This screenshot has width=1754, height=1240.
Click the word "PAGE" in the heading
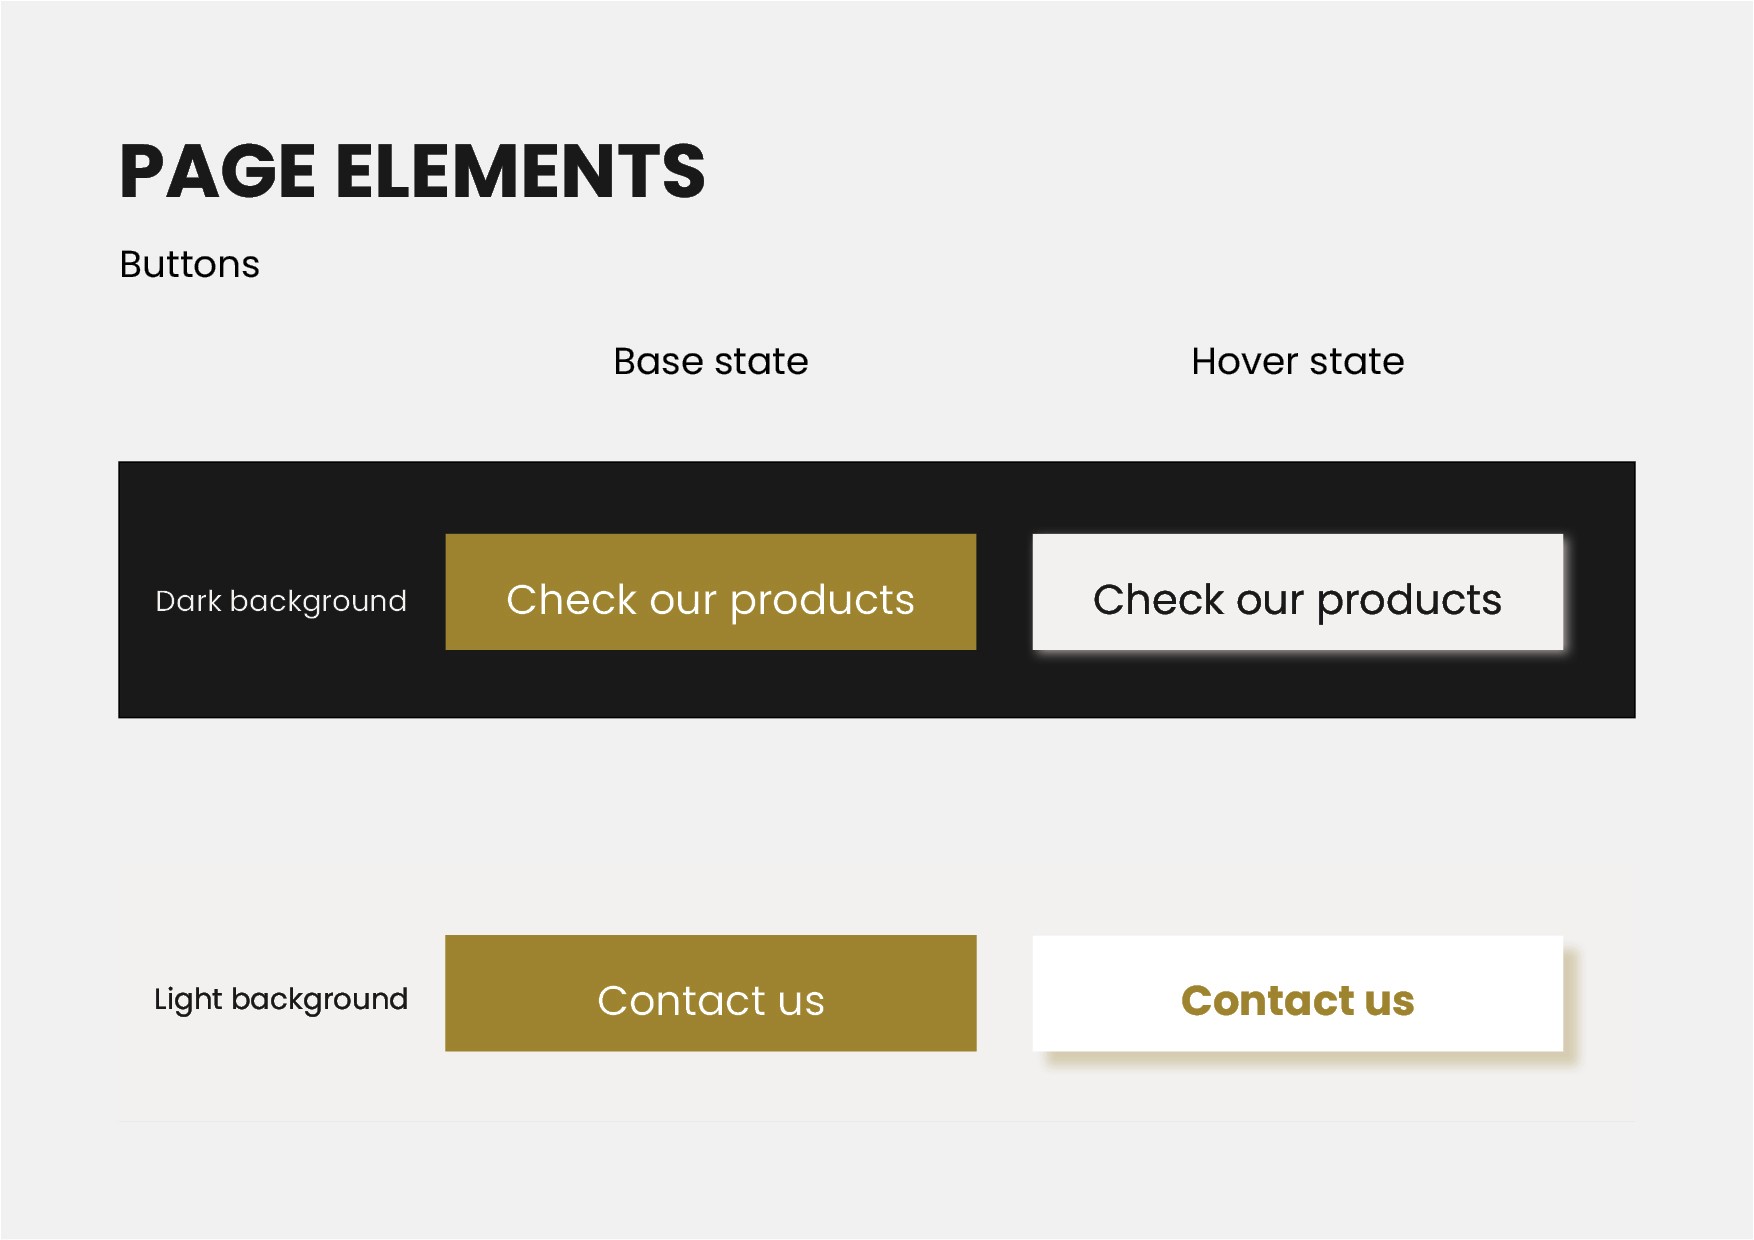pyautogui.click(x=217, y=171)
